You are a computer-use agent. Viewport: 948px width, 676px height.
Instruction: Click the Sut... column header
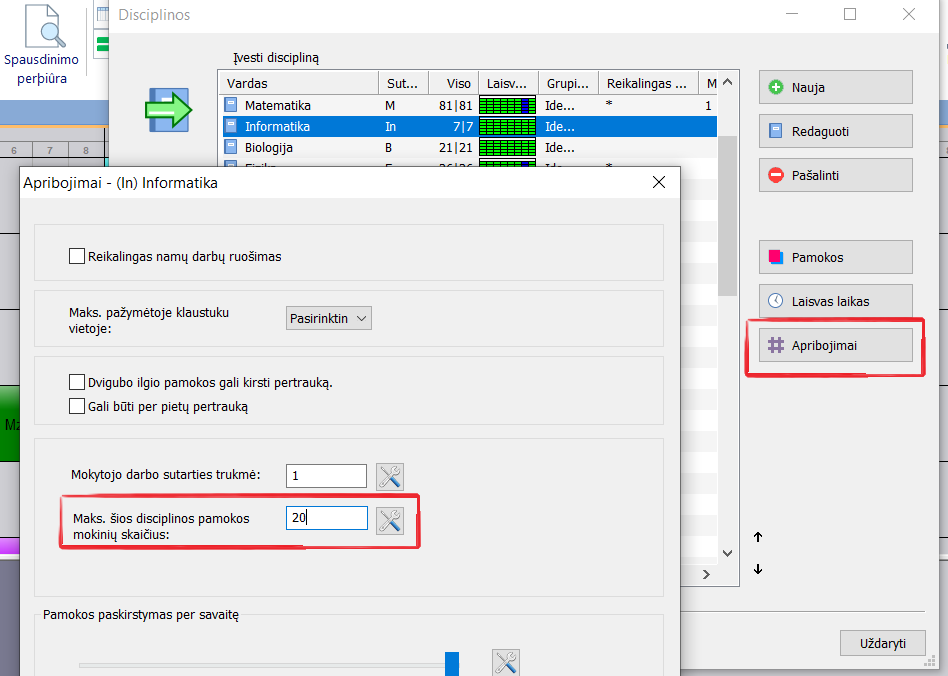(404, 83)
